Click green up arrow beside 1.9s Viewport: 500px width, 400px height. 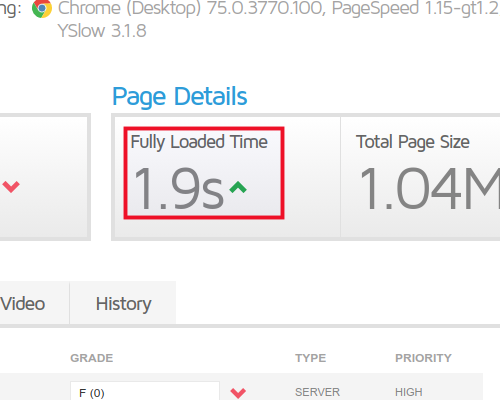click(238, 188)
